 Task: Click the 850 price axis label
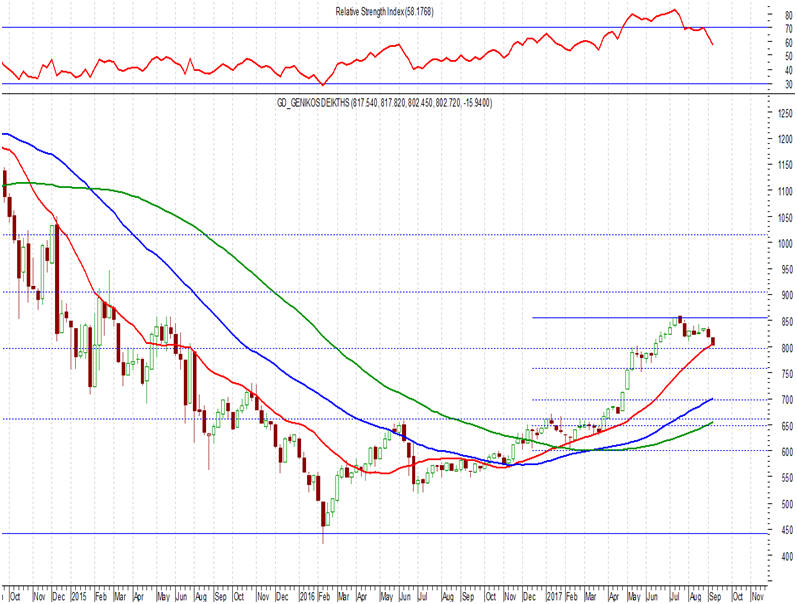(787, 322)
